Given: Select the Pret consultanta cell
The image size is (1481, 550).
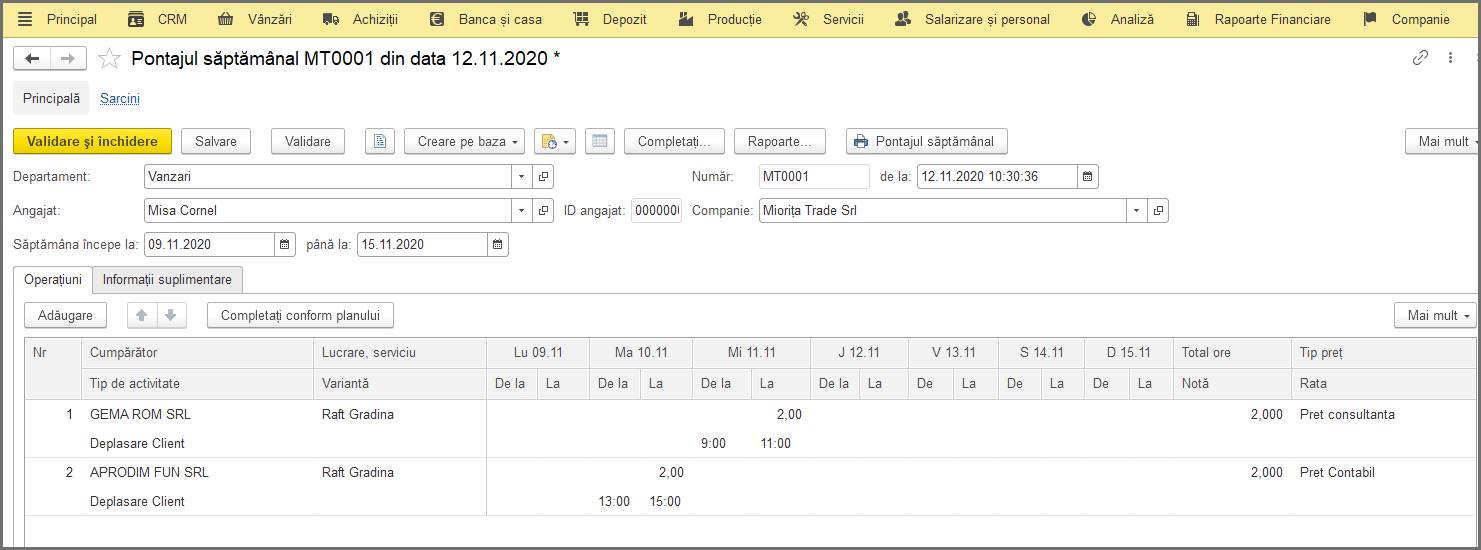Looking at the screenshot, I should pos(1383,414).
